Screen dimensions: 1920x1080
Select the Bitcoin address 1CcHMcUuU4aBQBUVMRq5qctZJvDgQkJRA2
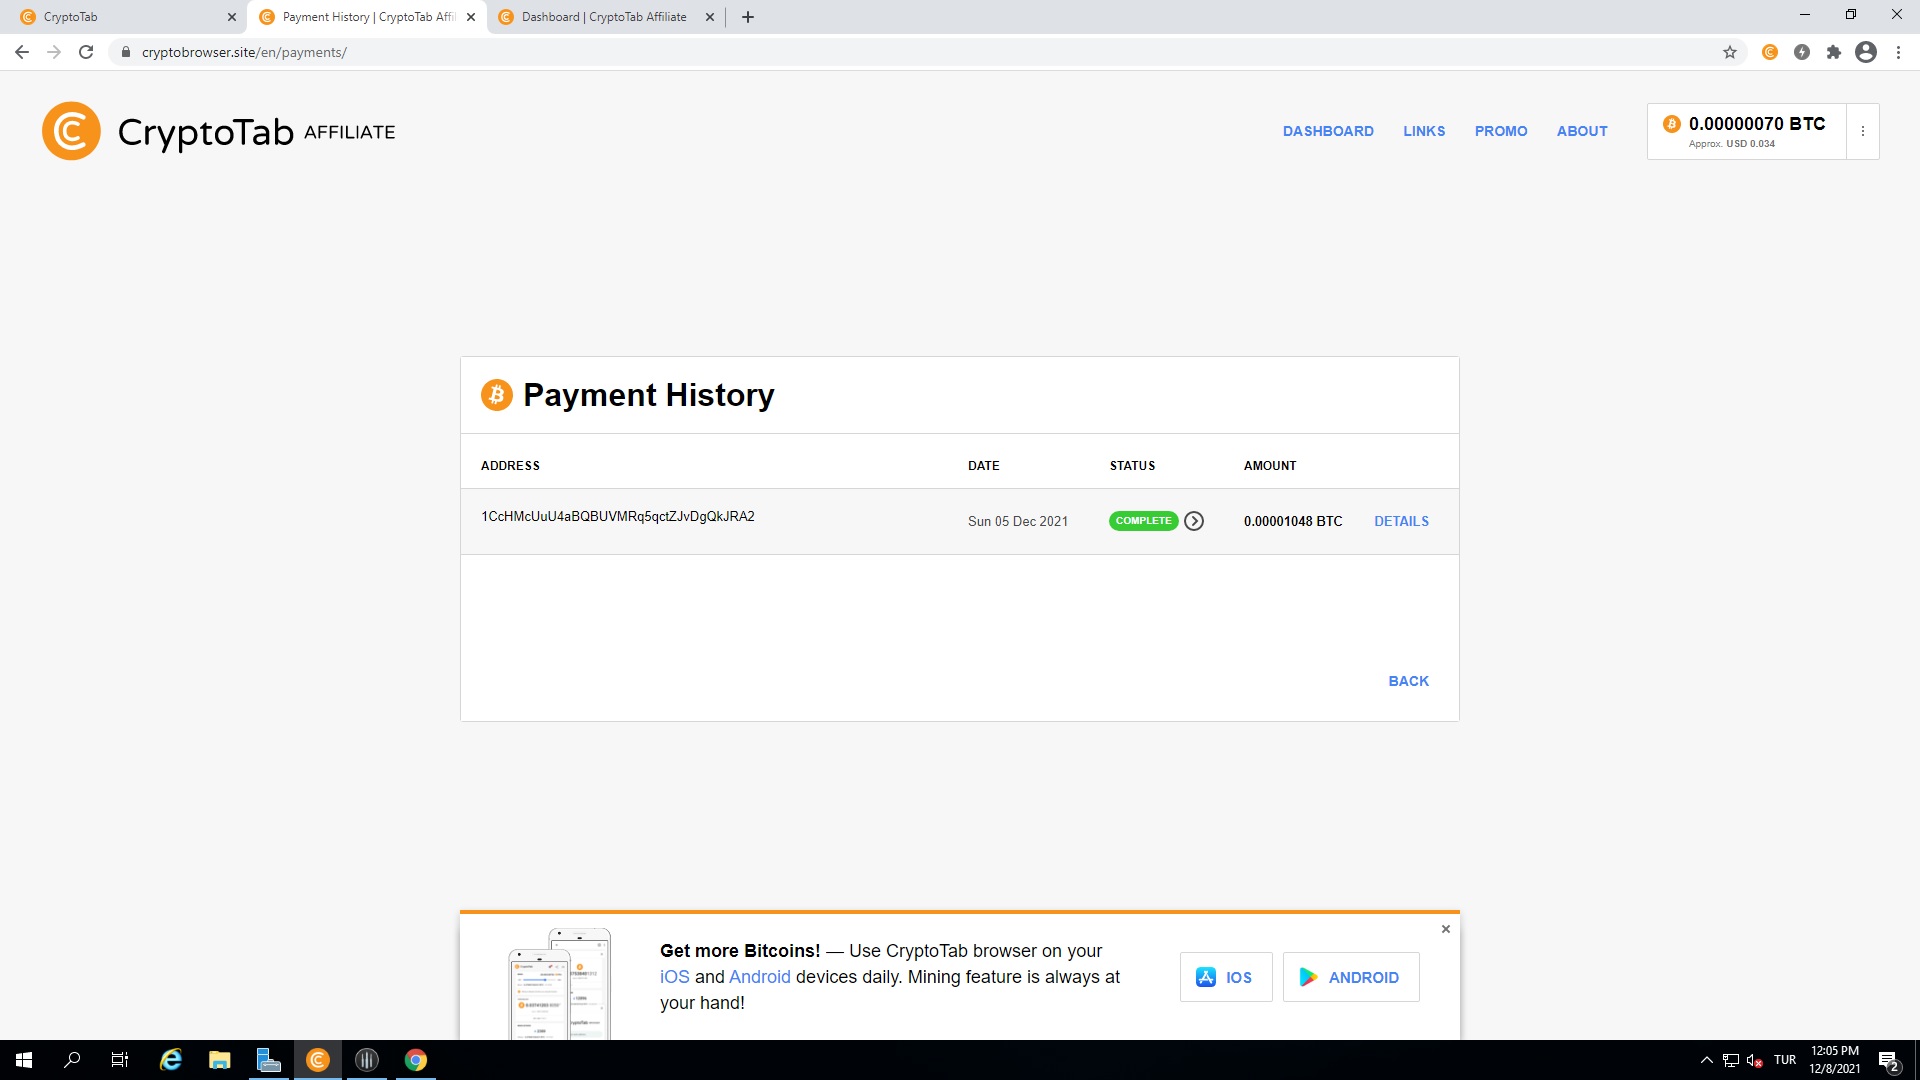coord(618,517)
